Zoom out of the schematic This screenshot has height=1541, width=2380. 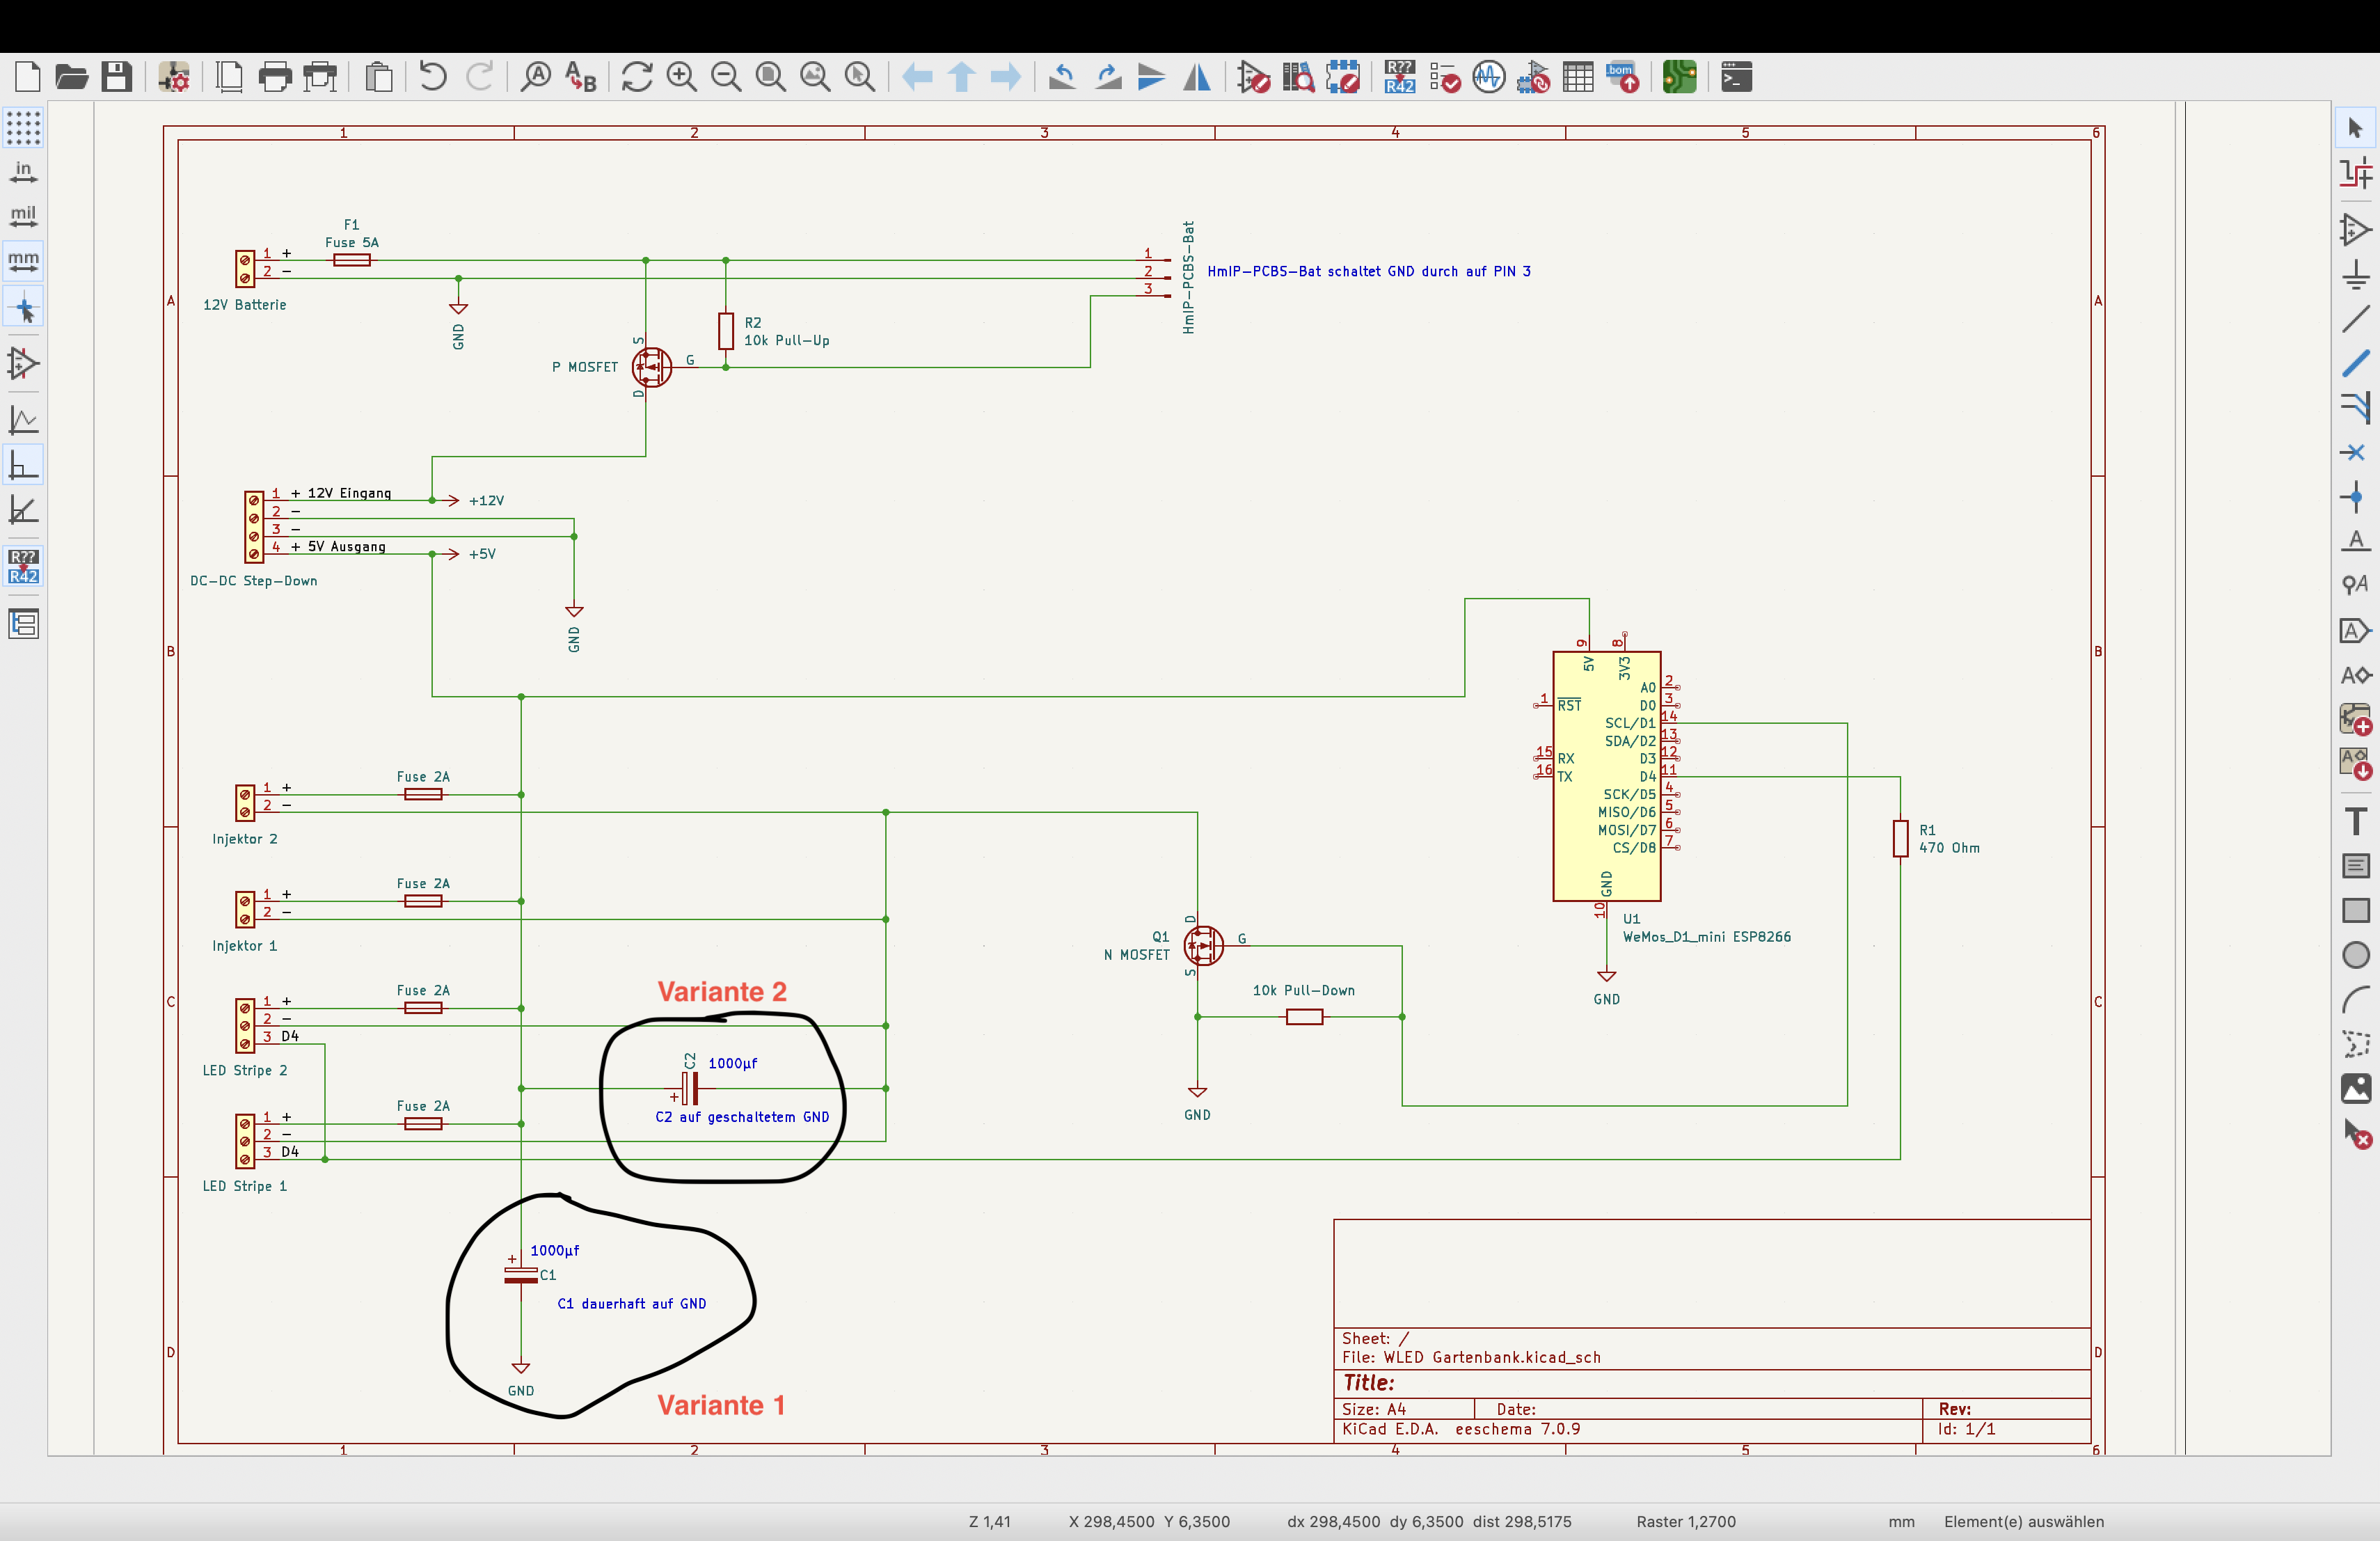(726, 77)
